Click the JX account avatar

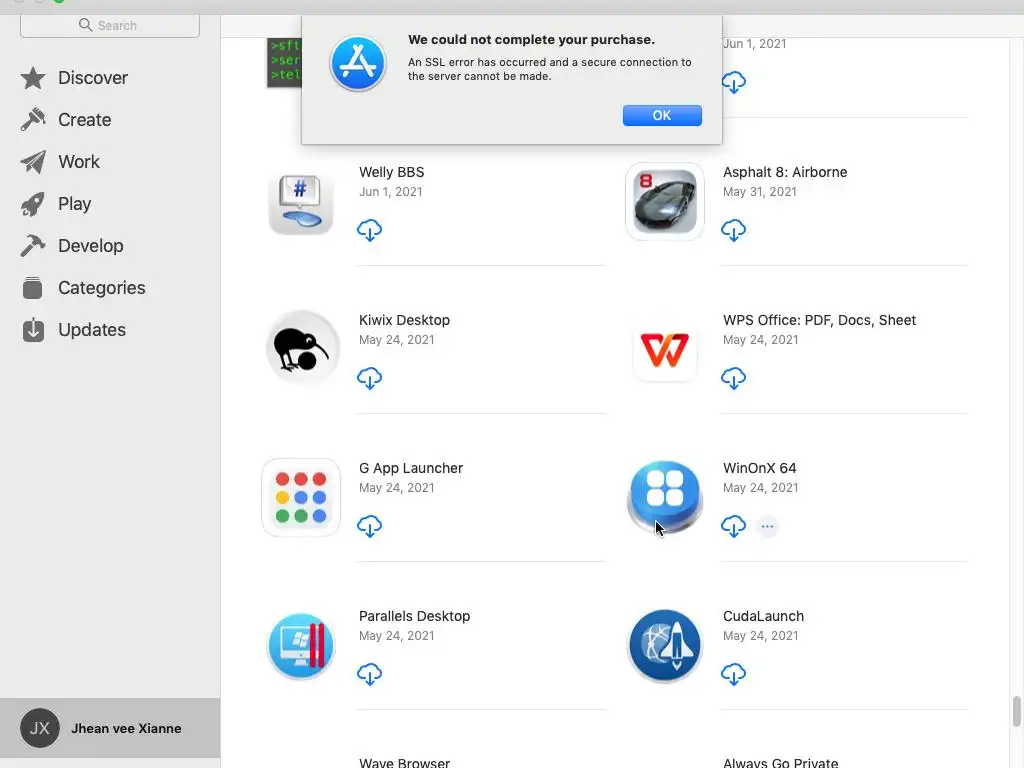tap(40, 728)
